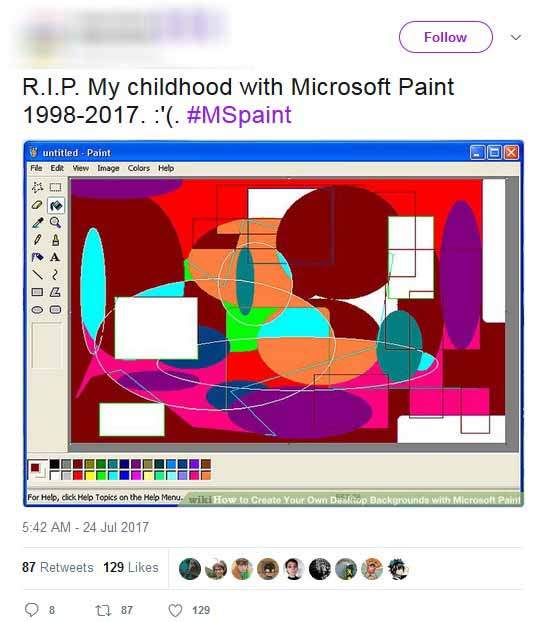Open the Image menu
The height and width of the screenshot is (622, 553).
click(108, 168)
